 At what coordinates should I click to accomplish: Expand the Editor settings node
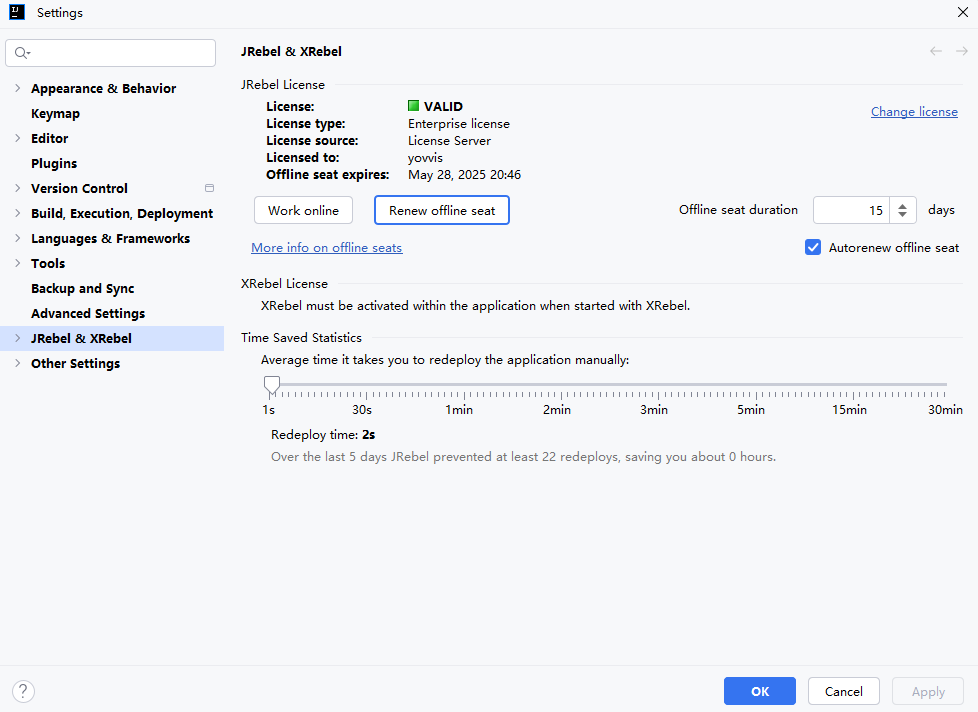[x=17, y=138]
